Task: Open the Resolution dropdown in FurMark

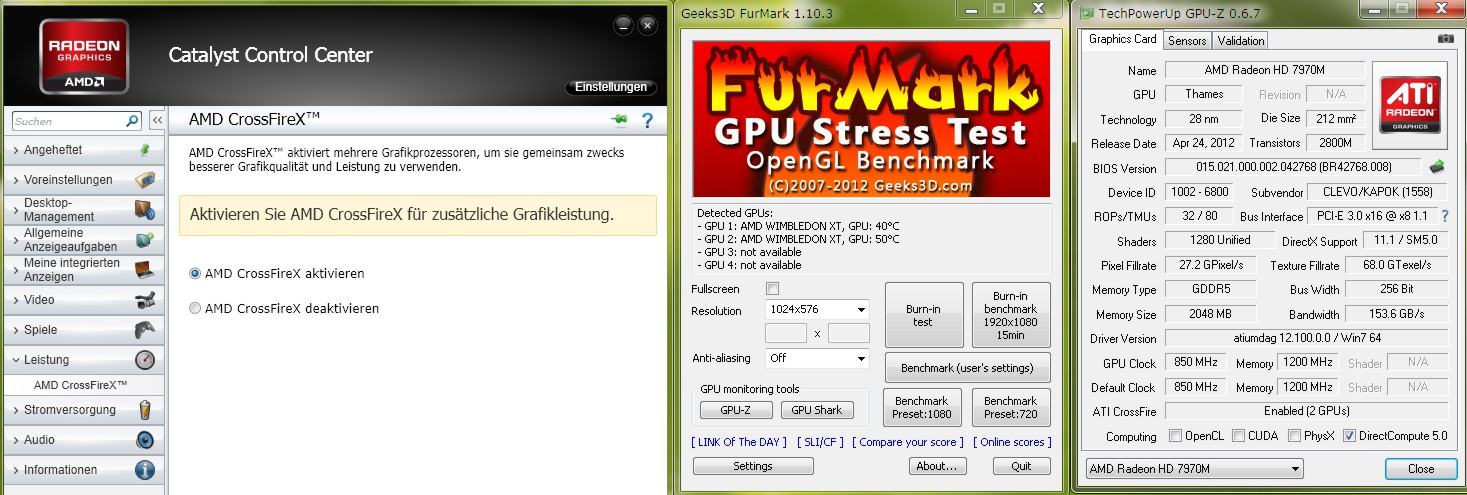Action: (x=817, y=310)
